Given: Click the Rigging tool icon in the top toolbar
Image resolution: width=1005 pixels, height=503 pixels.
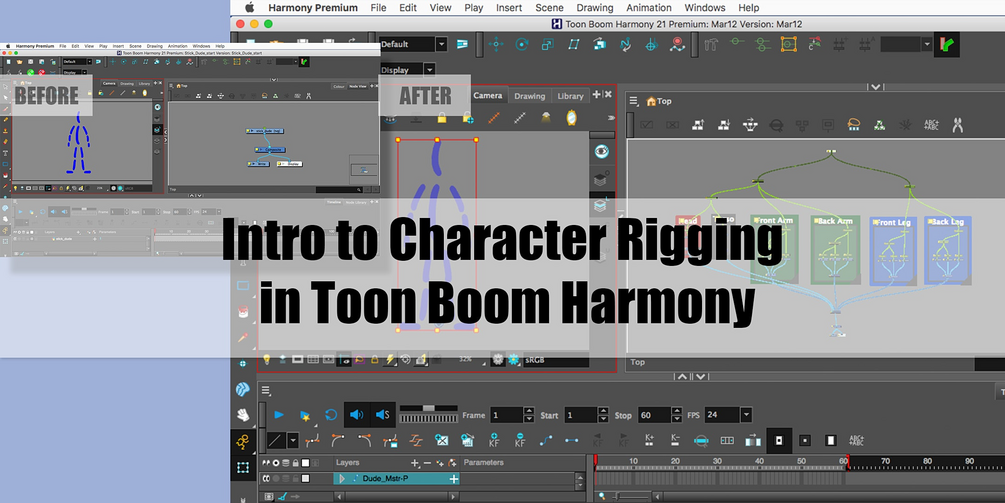Looking at the screenshot, I should (x=711, y=44).
